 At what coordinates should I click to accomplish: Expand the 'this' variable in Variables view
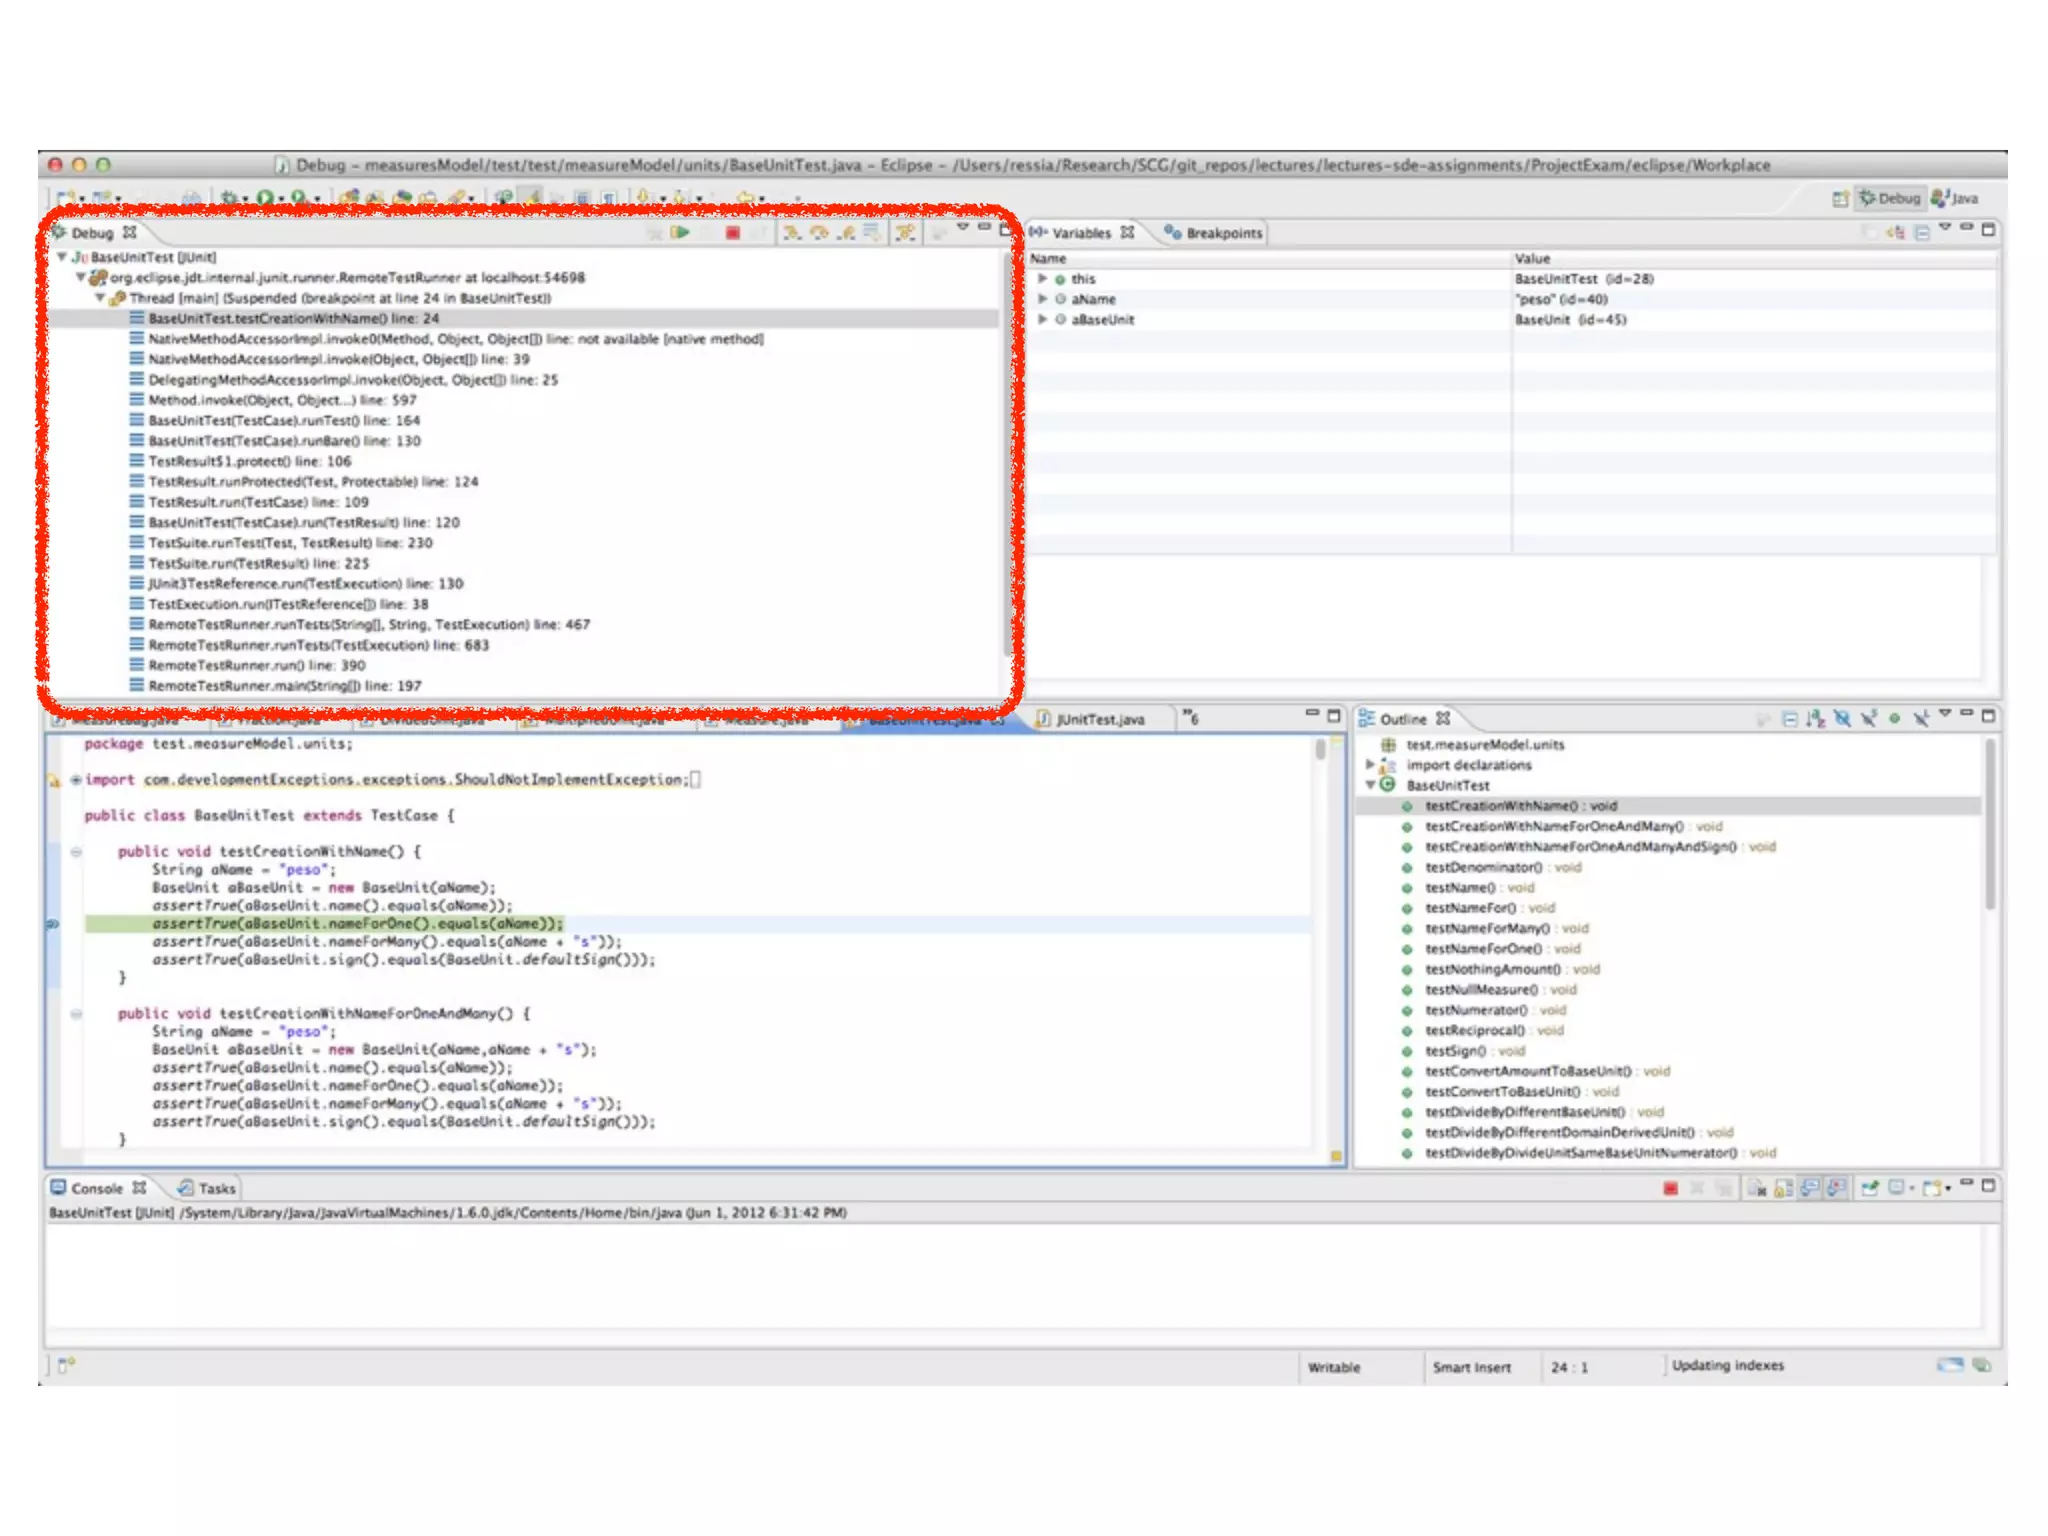(1042, 279)
